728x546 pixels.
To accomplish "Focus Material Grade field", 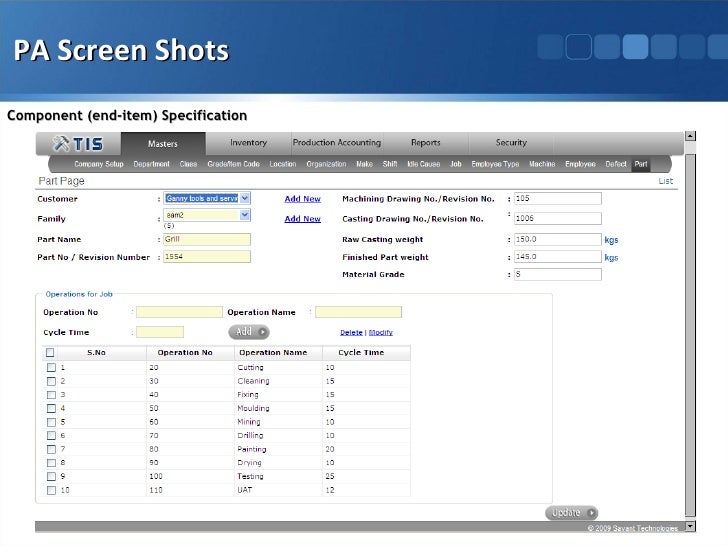I will pos(558,274).
